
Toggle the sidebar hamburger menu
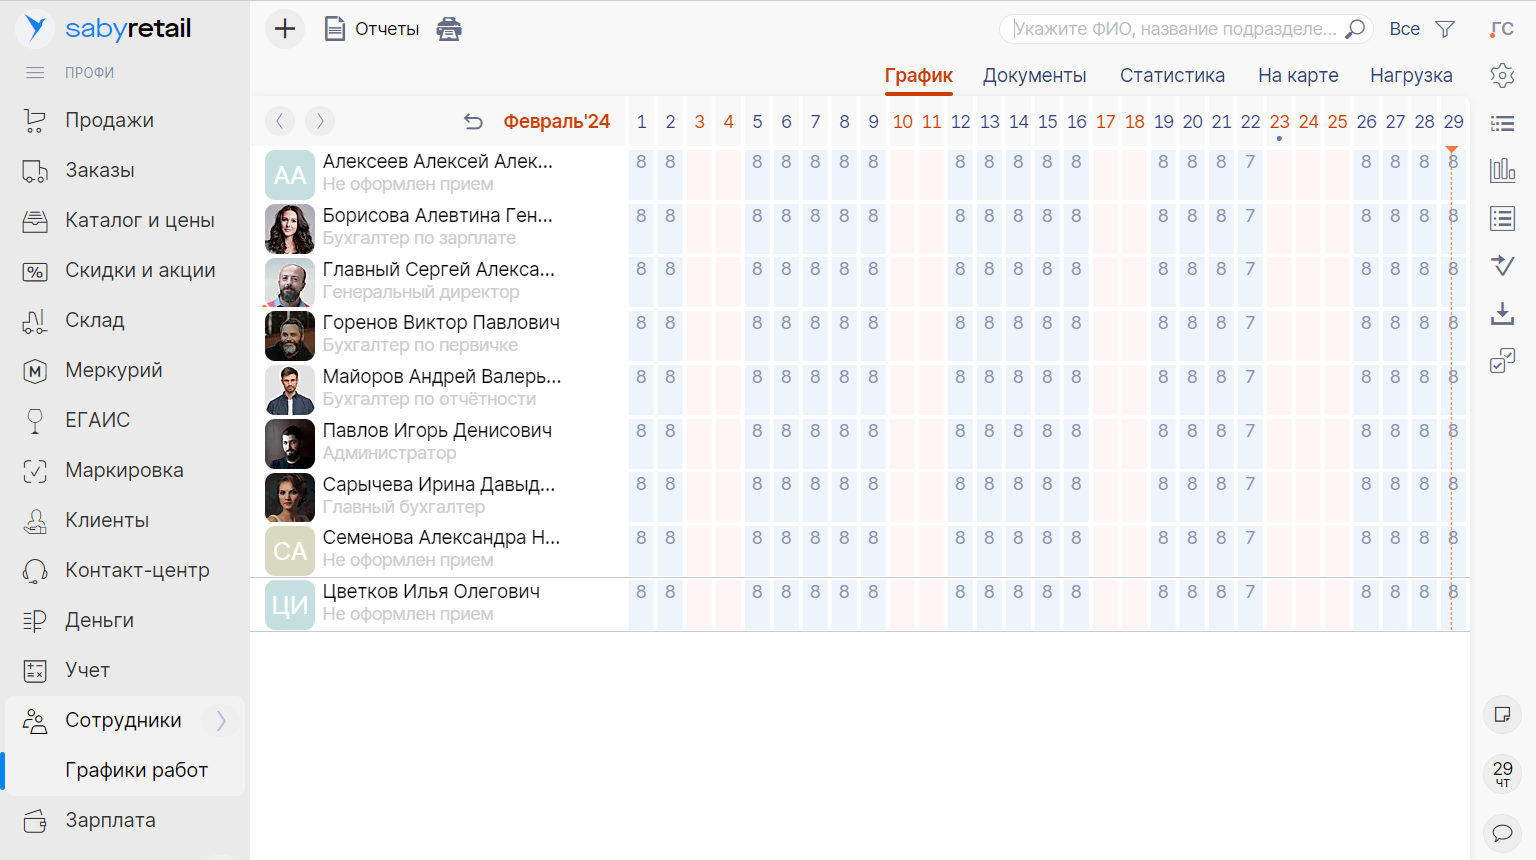tap(35, 73)
